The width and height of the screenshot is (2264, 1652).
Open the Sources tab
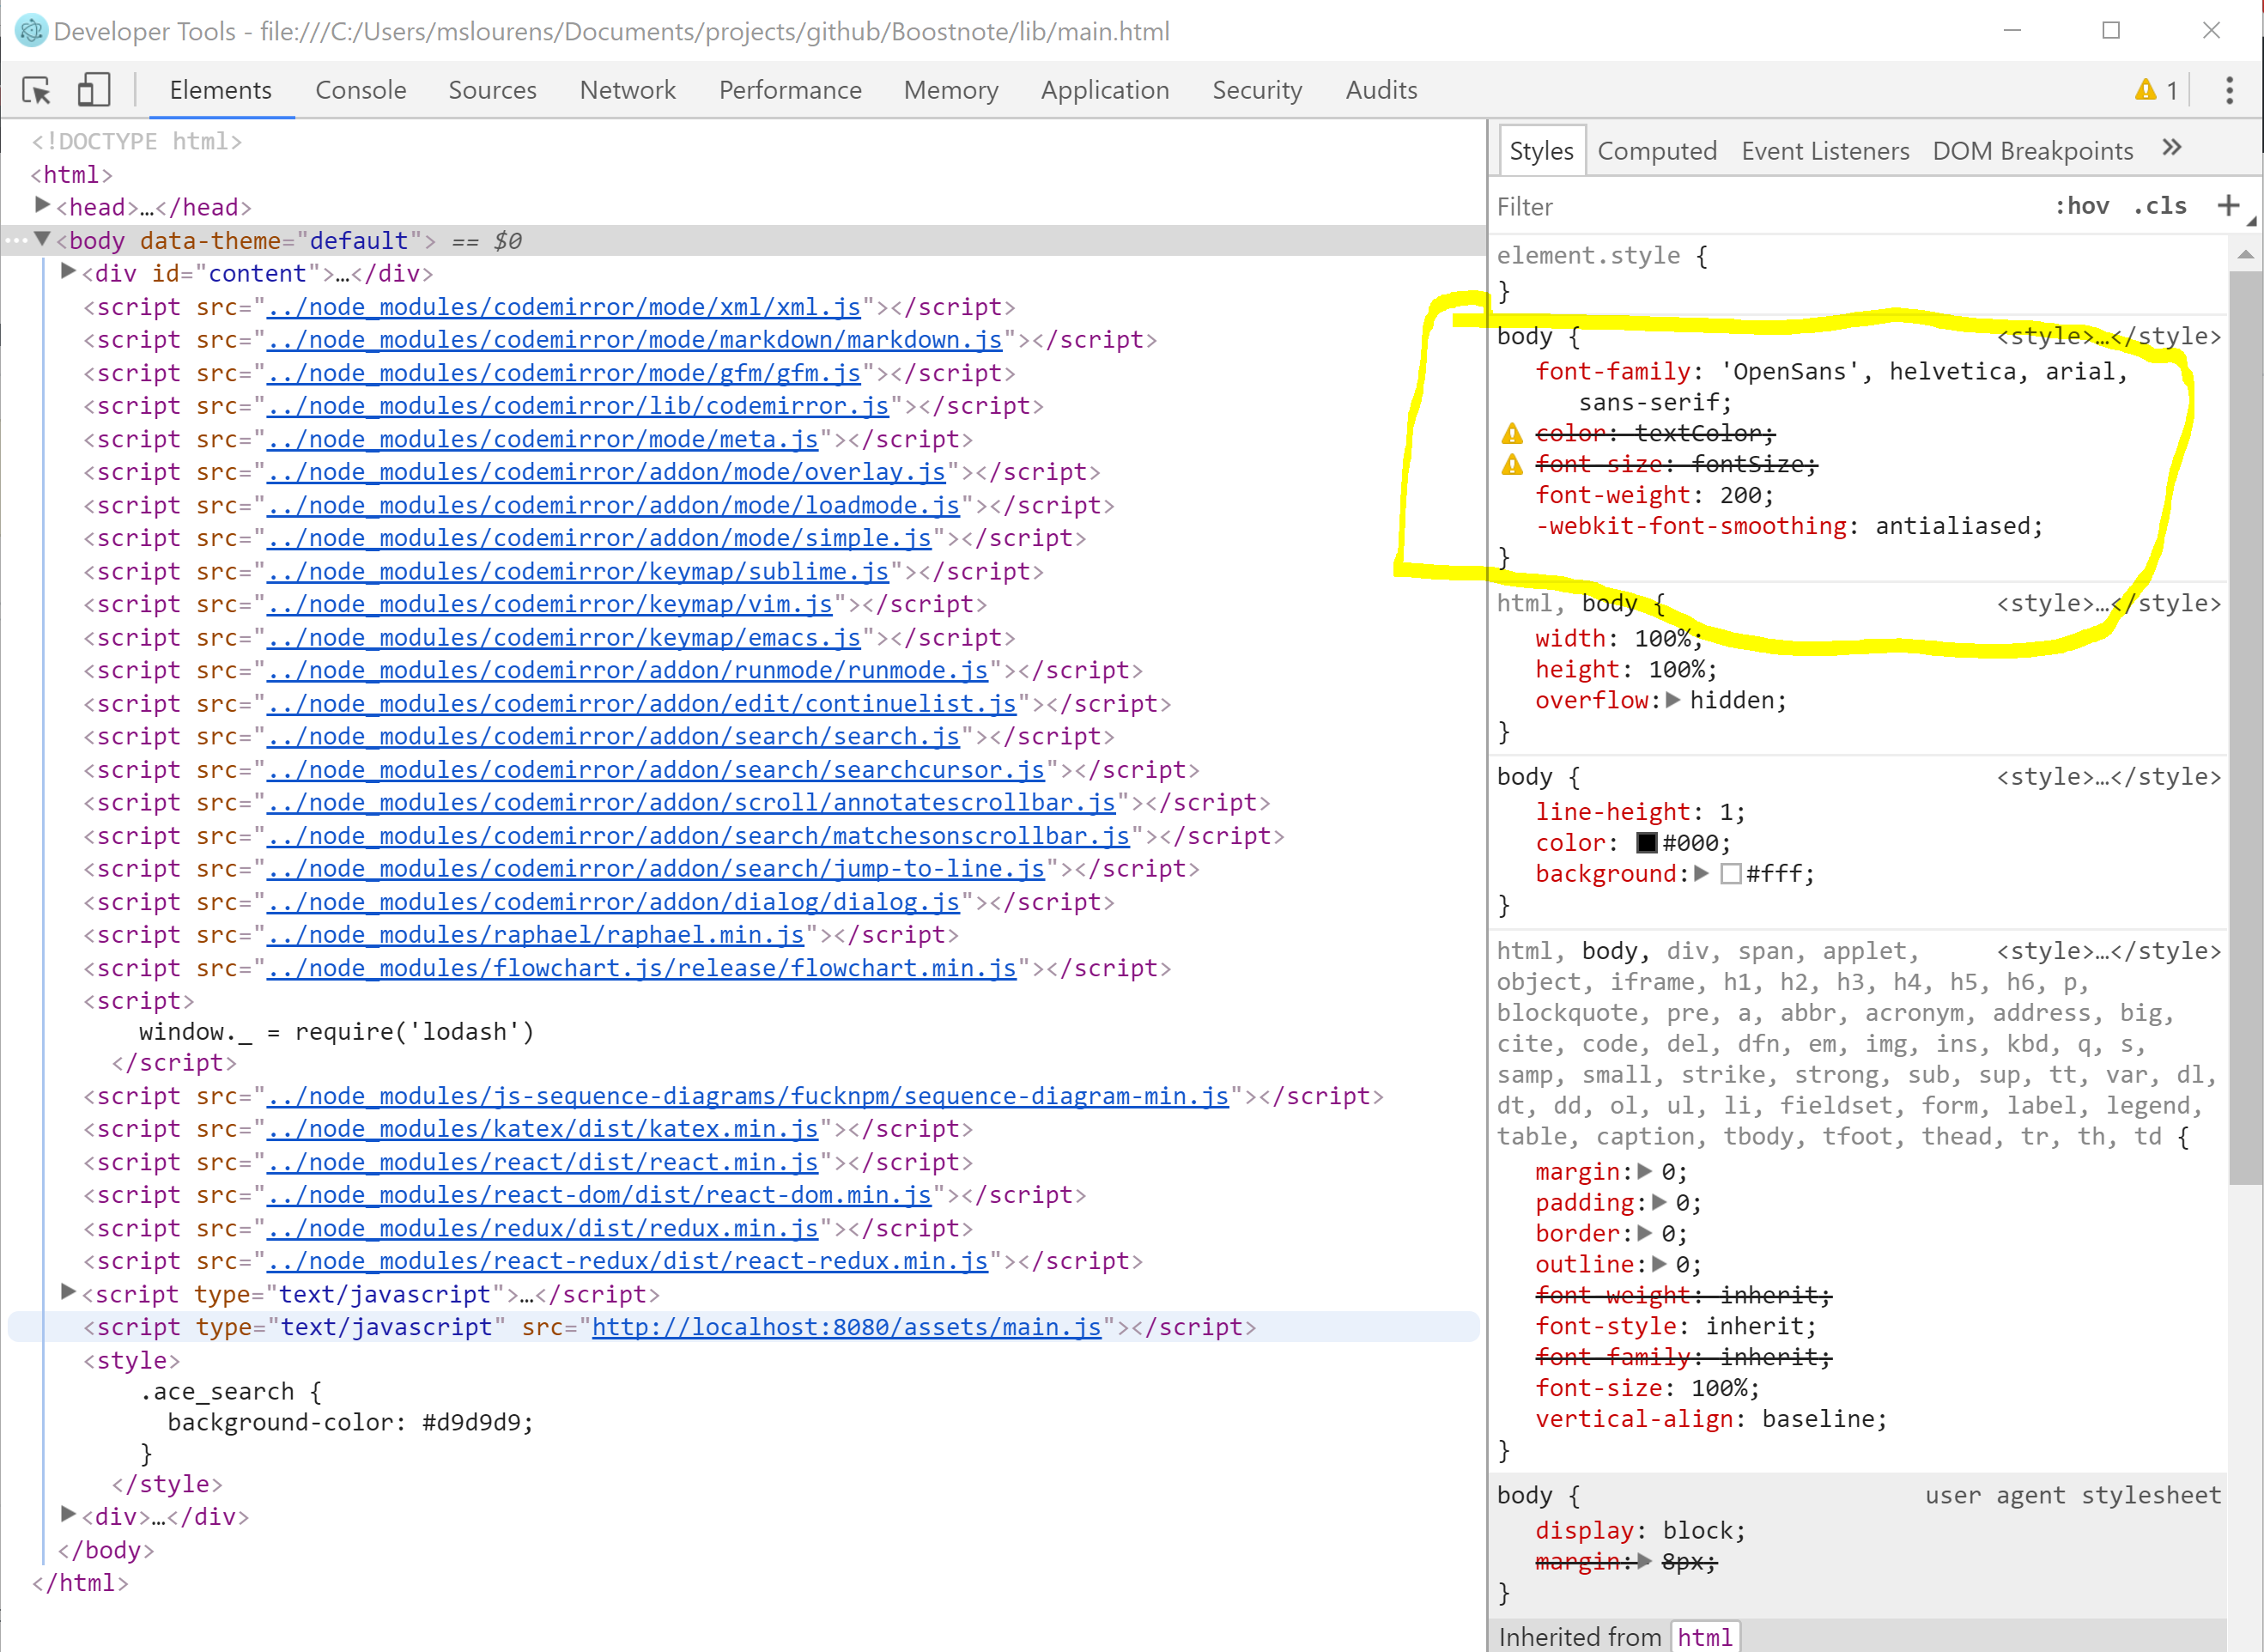(492, 90)
